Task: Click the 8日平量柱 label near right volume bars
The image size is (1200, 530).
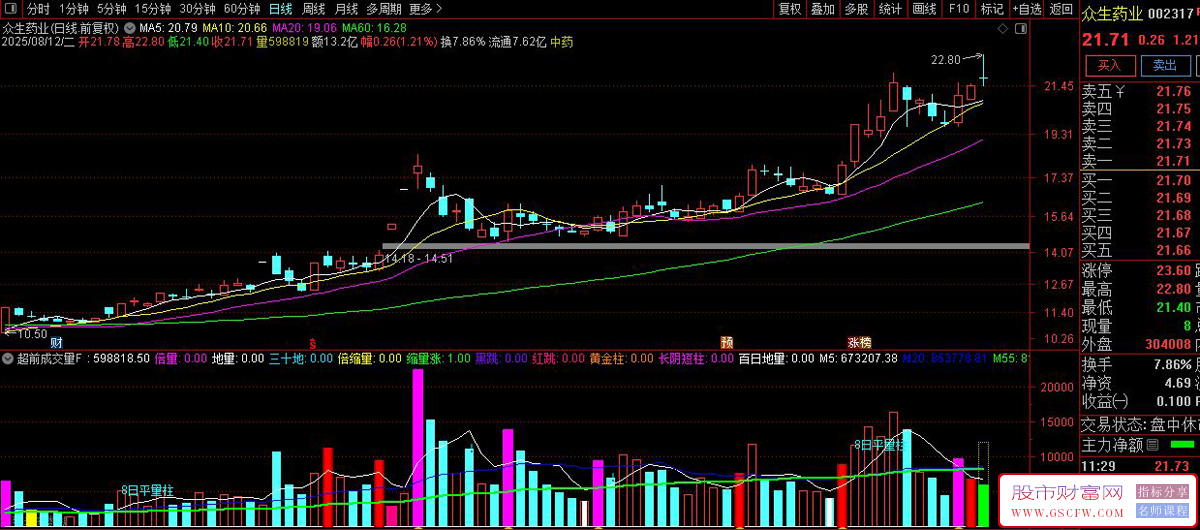Action: click(880, 444)
